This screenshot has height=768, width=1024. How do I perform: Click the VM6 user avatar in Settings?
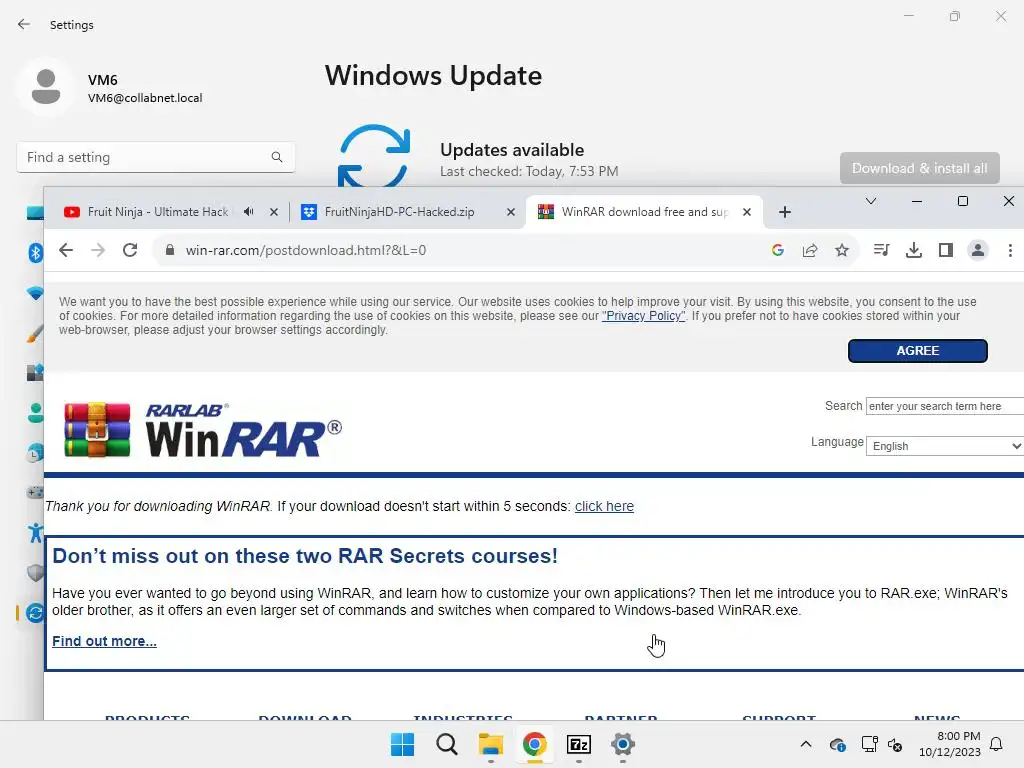[46, 87]
